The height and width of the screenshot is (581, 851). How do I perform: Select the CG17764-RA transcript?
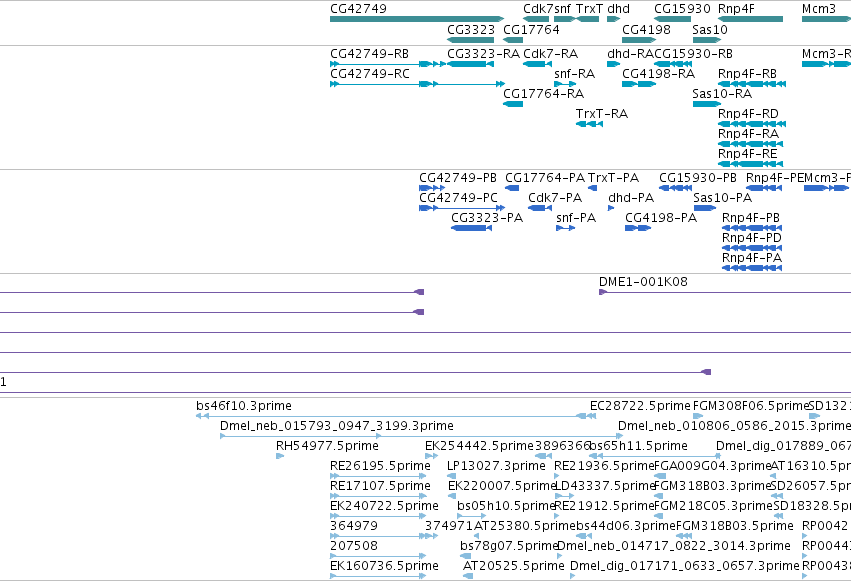(x=513, y=104)
